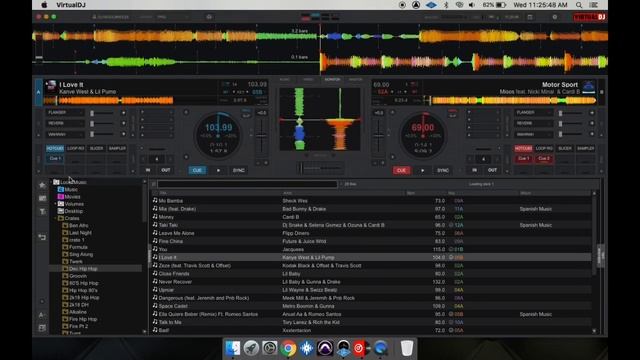Click layout icon left of settings gear
Image resolution: width=640 pixels, height=360 pixels.
(x=530, y=17)
